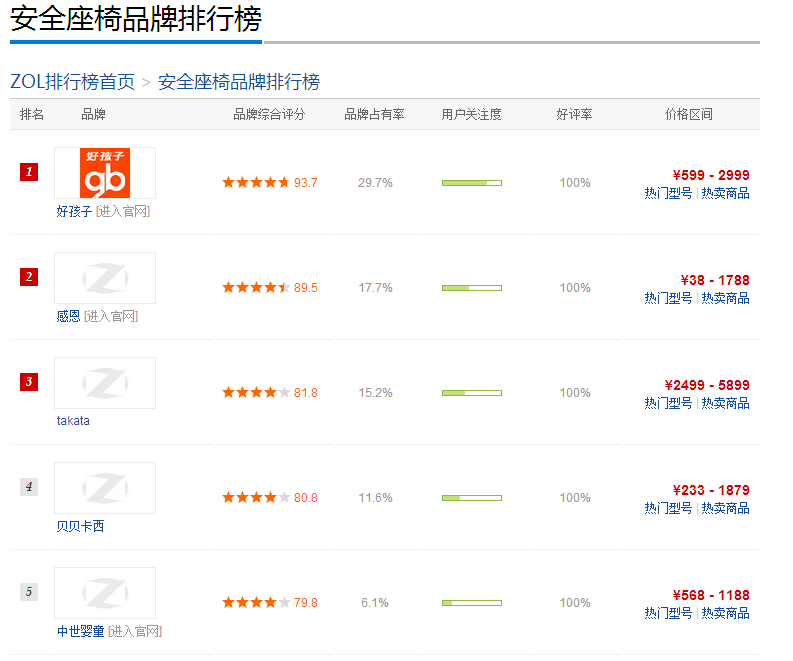Click rank 3 badge icon

[29, 382]
